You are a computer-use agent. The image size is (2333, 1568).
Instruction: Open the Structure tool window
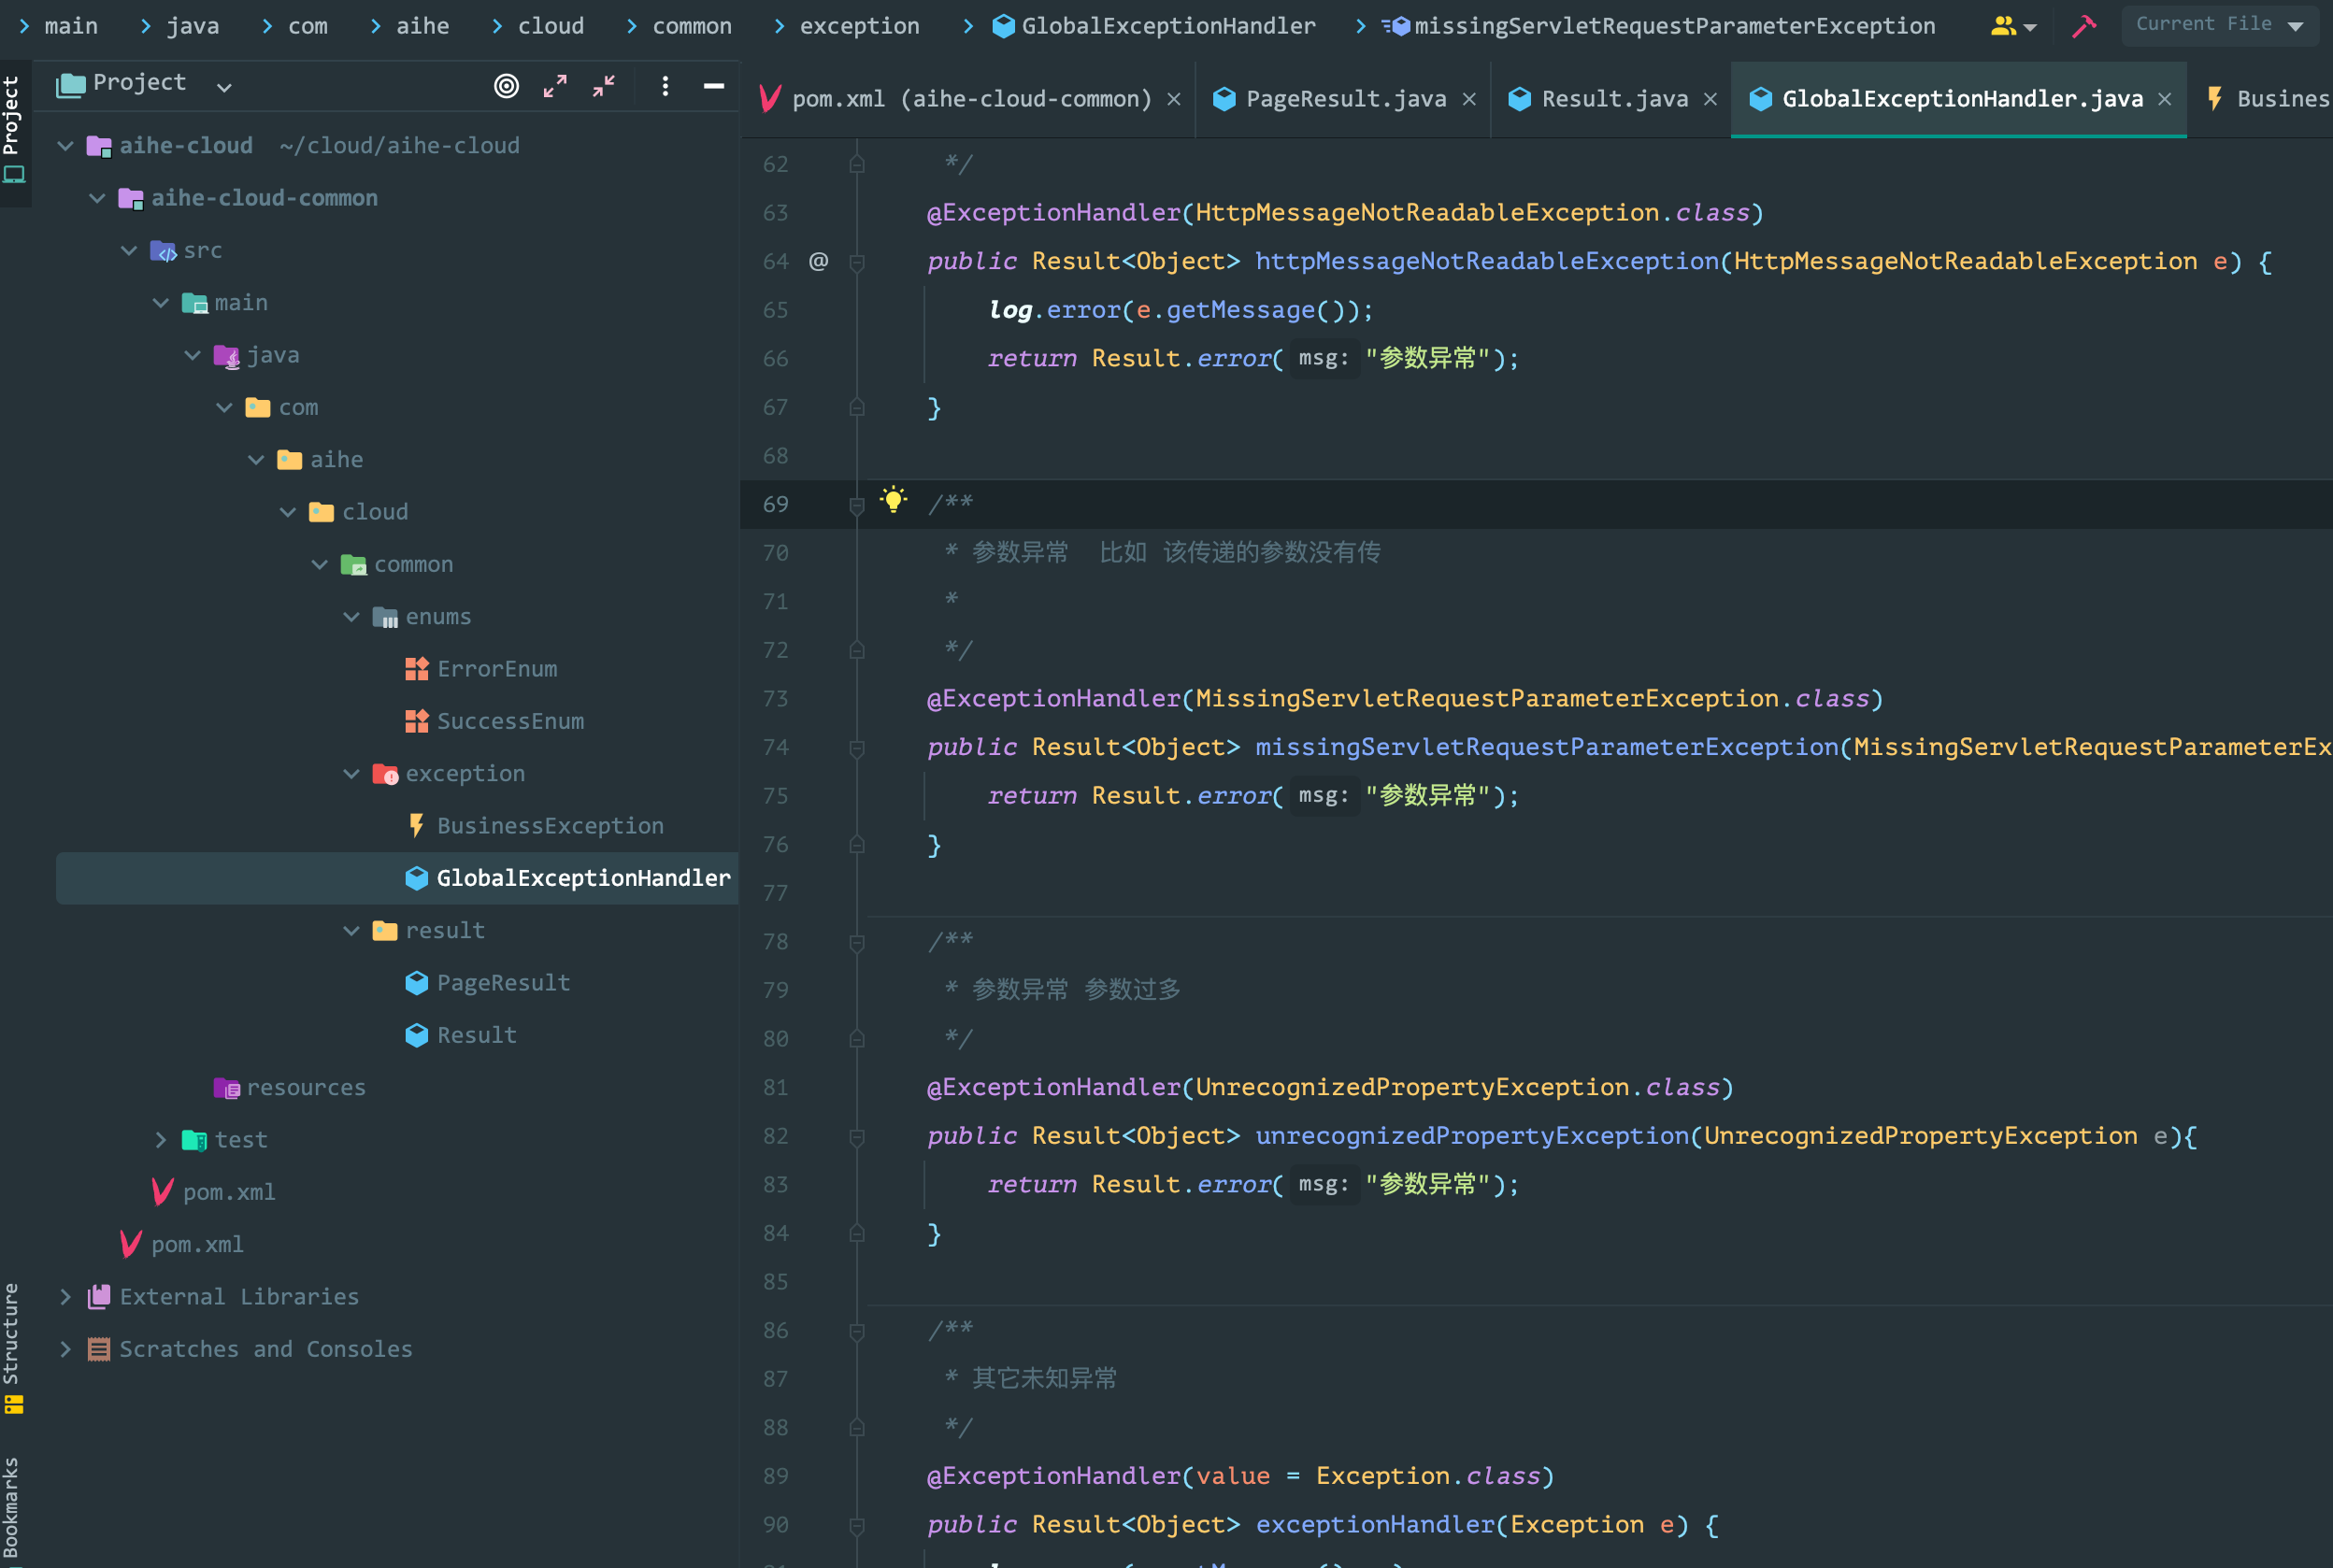(x=12, y=1347)
